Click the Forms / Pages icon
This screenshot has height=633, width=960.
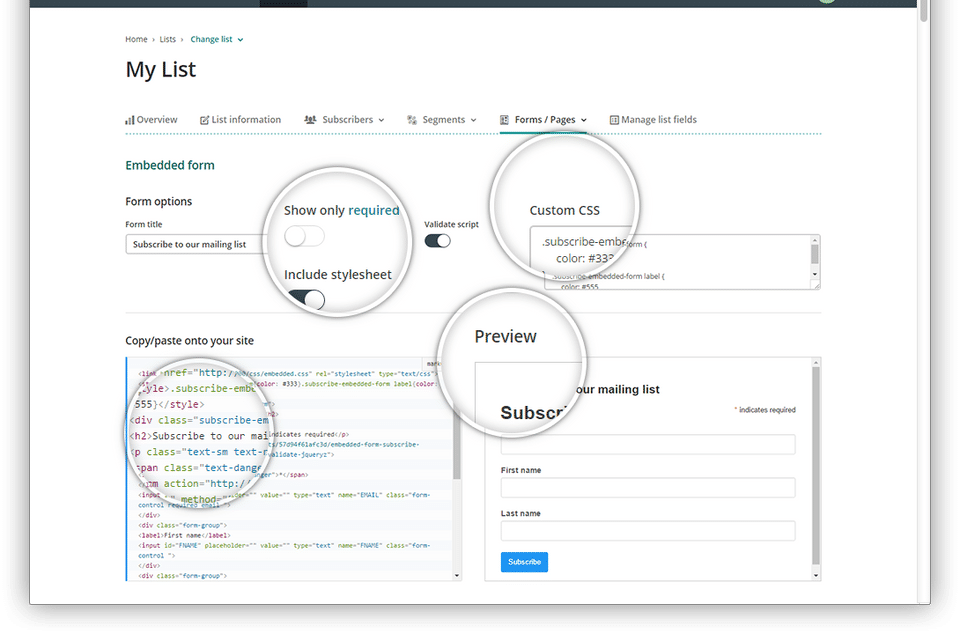(504, 120)
